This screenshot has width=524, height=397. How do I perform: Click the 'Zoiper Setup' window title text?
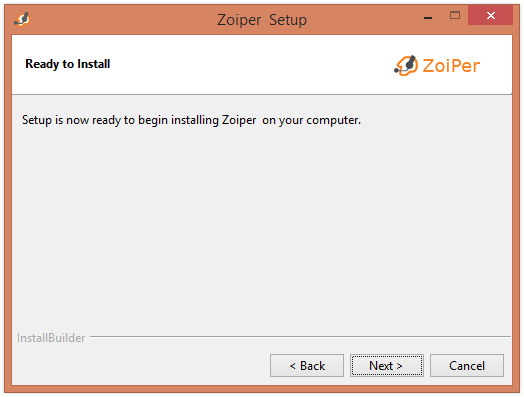point(262,20)
